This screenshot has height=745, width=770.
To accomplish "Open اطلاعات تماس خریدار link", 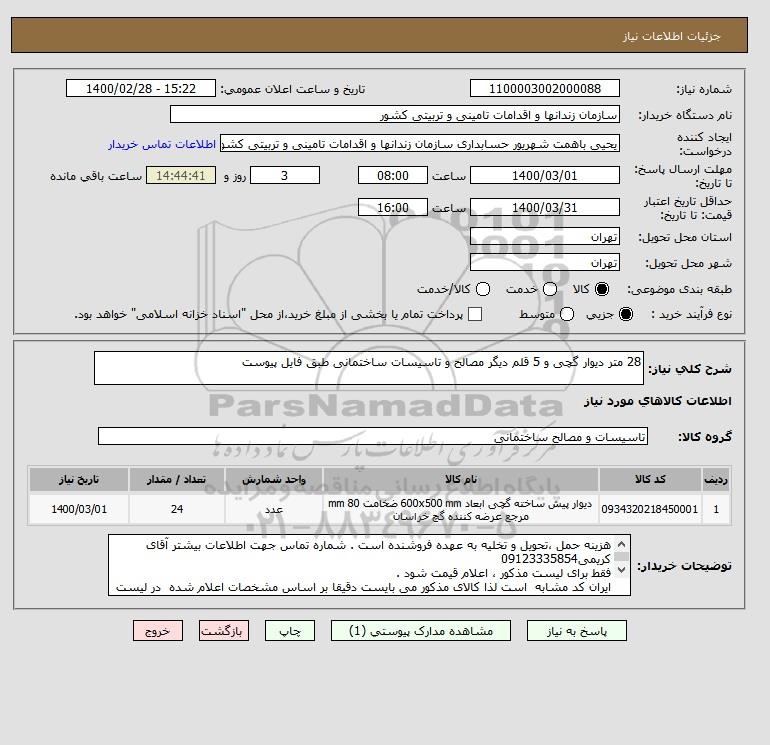I will tap(162, 144).
